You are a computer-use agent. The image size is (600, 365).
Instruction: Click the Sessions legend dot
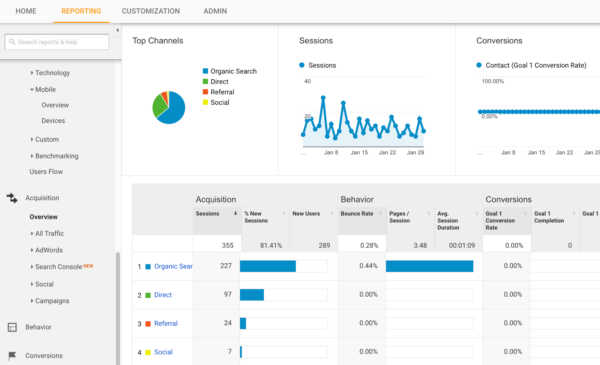(x=302, y=65)
